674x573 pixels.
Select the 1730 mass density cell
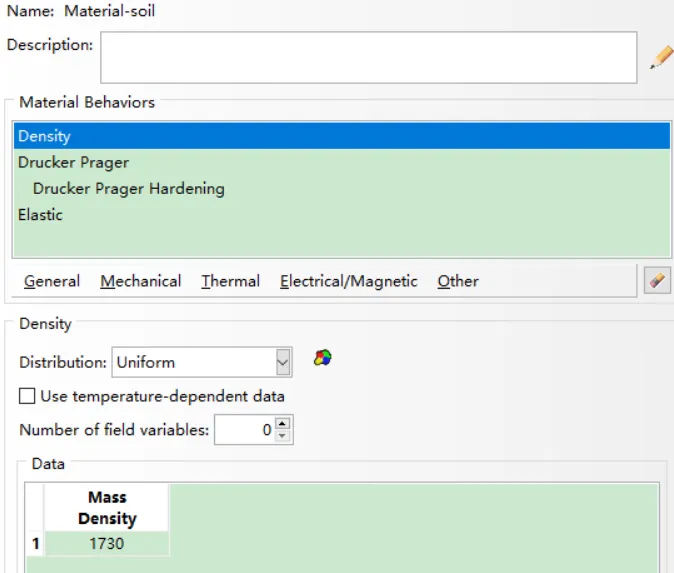(107, 543)
